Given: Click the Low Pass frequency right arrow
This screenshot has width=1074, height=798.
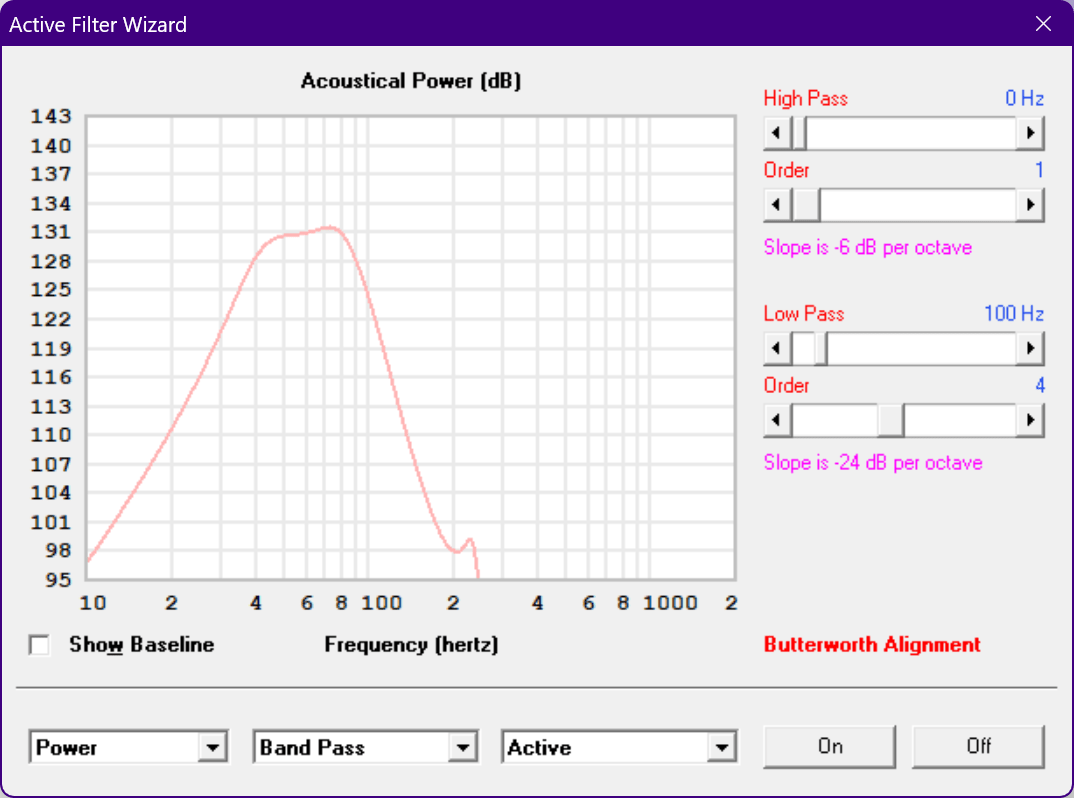Looking at the screenshot, I should [x=1030, y=349].
